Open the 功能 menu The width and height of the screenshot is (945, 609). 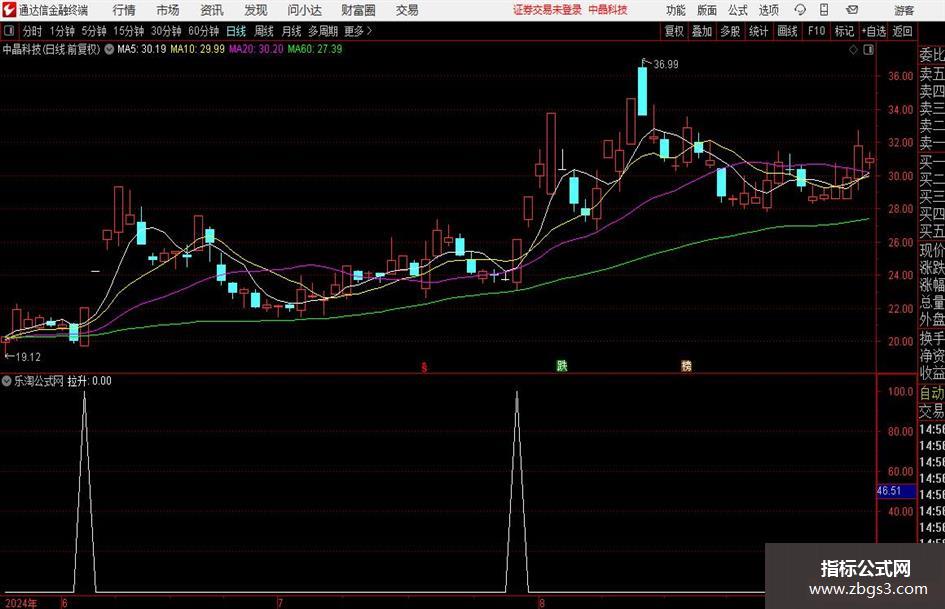point(676,10)
